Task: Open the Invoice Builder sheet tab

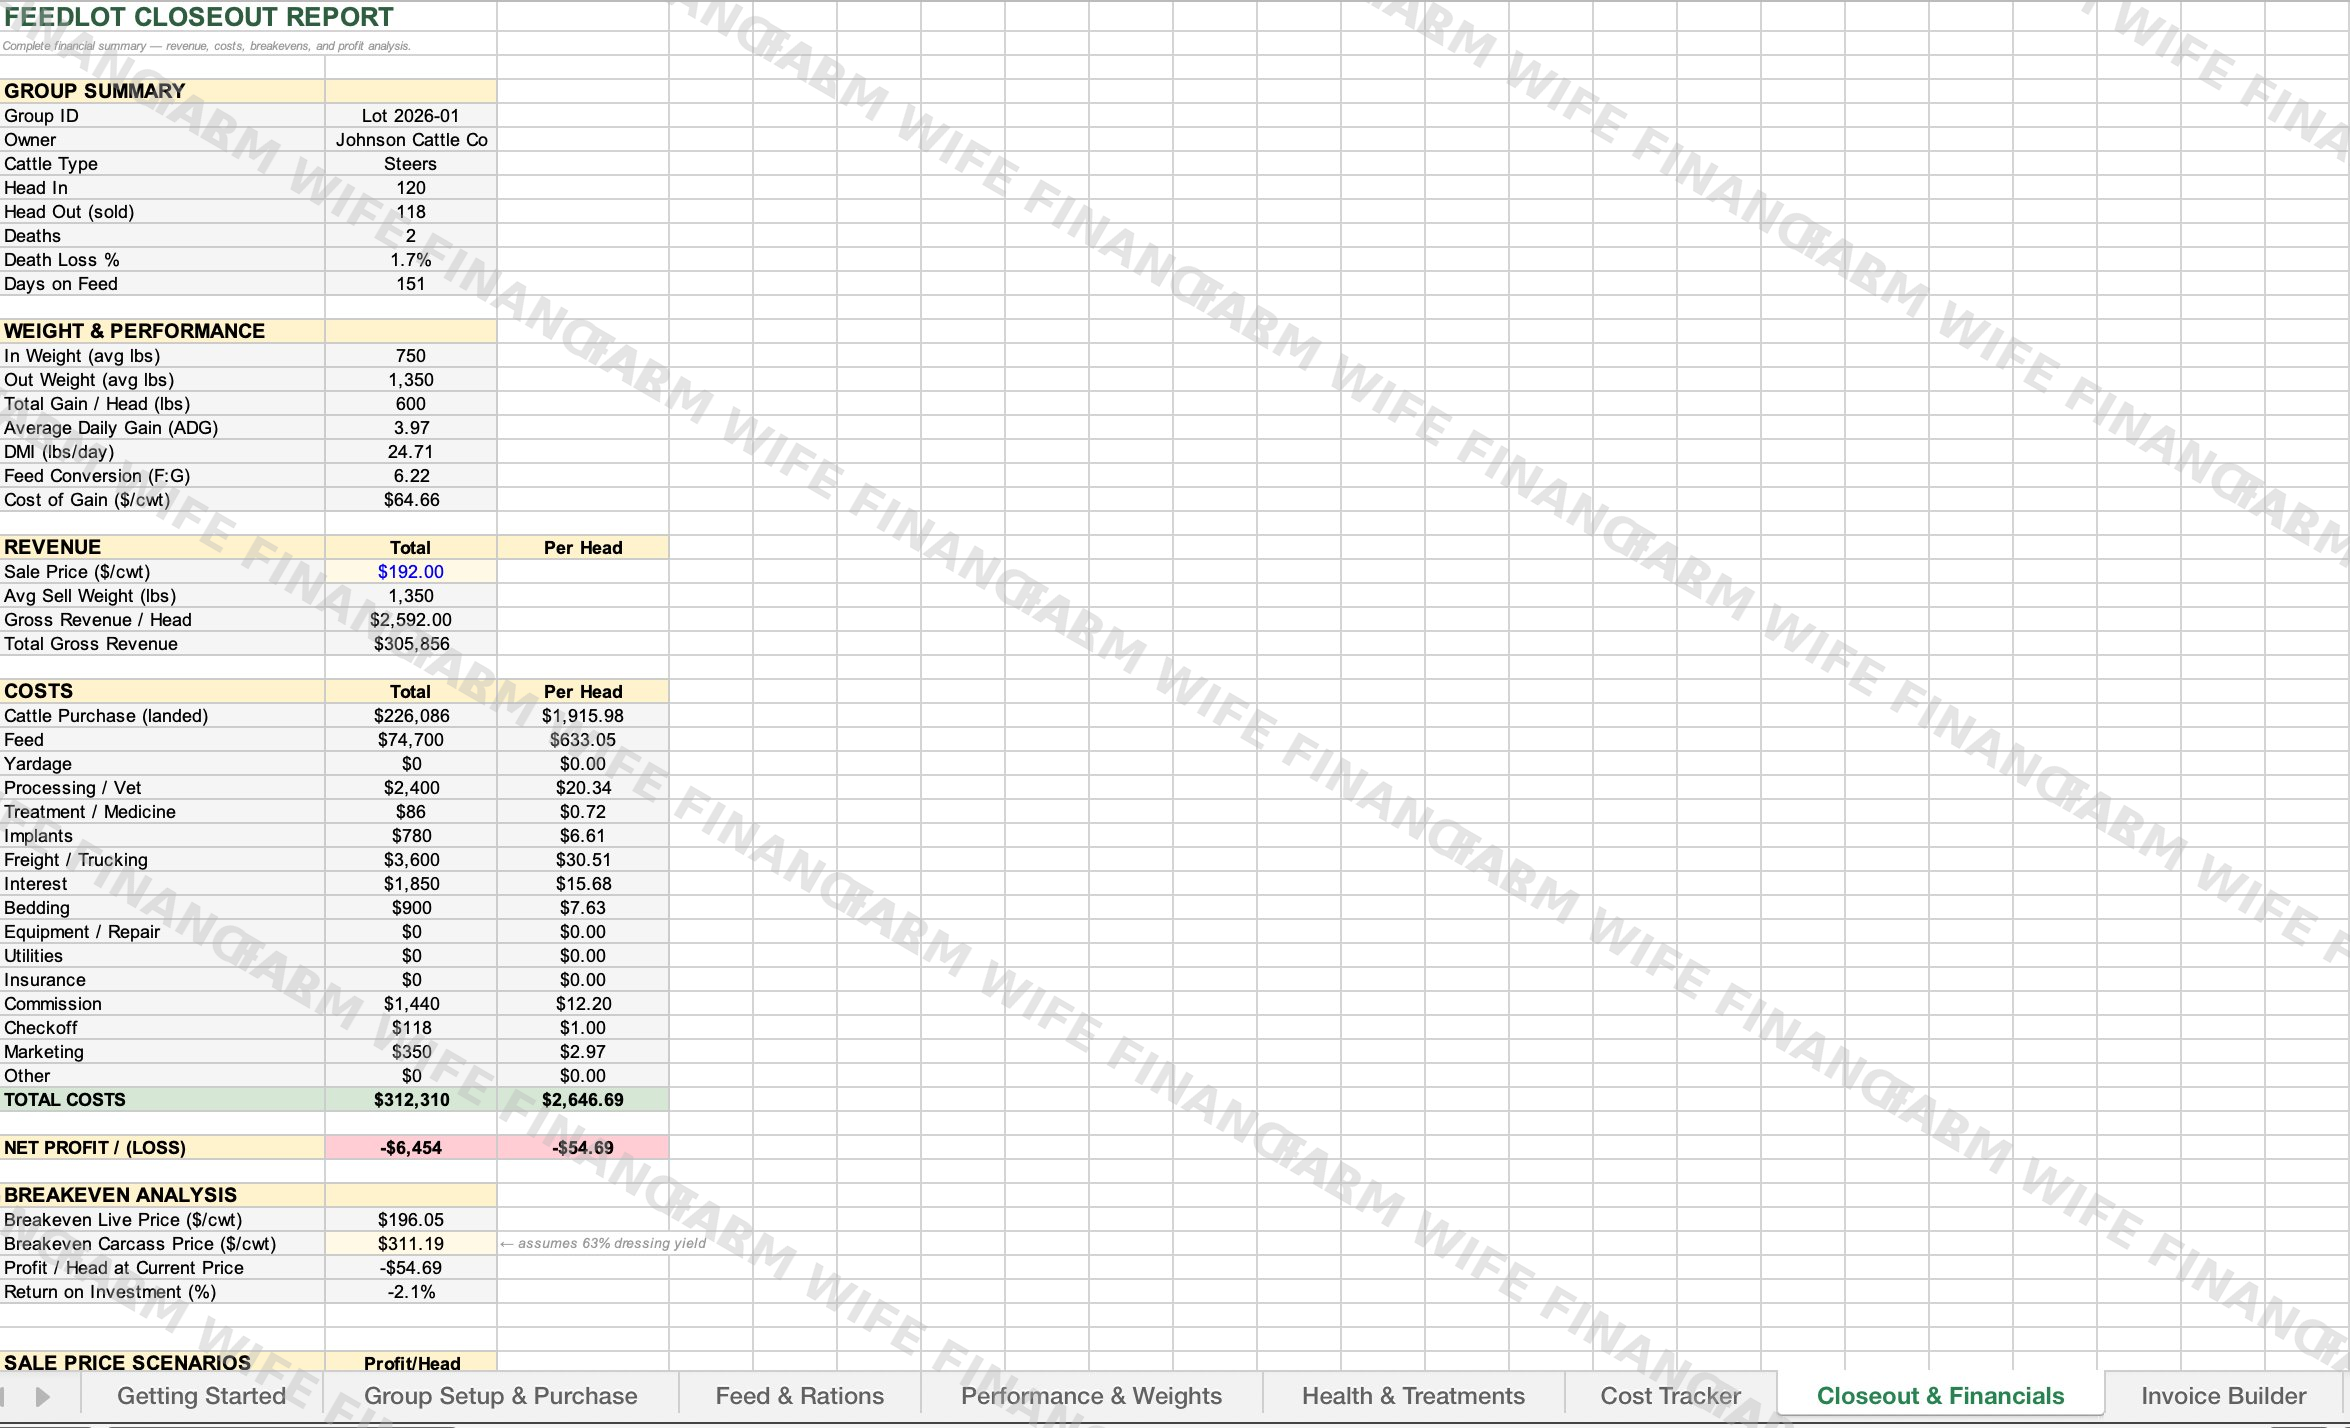Action: click(2223, 1395)
